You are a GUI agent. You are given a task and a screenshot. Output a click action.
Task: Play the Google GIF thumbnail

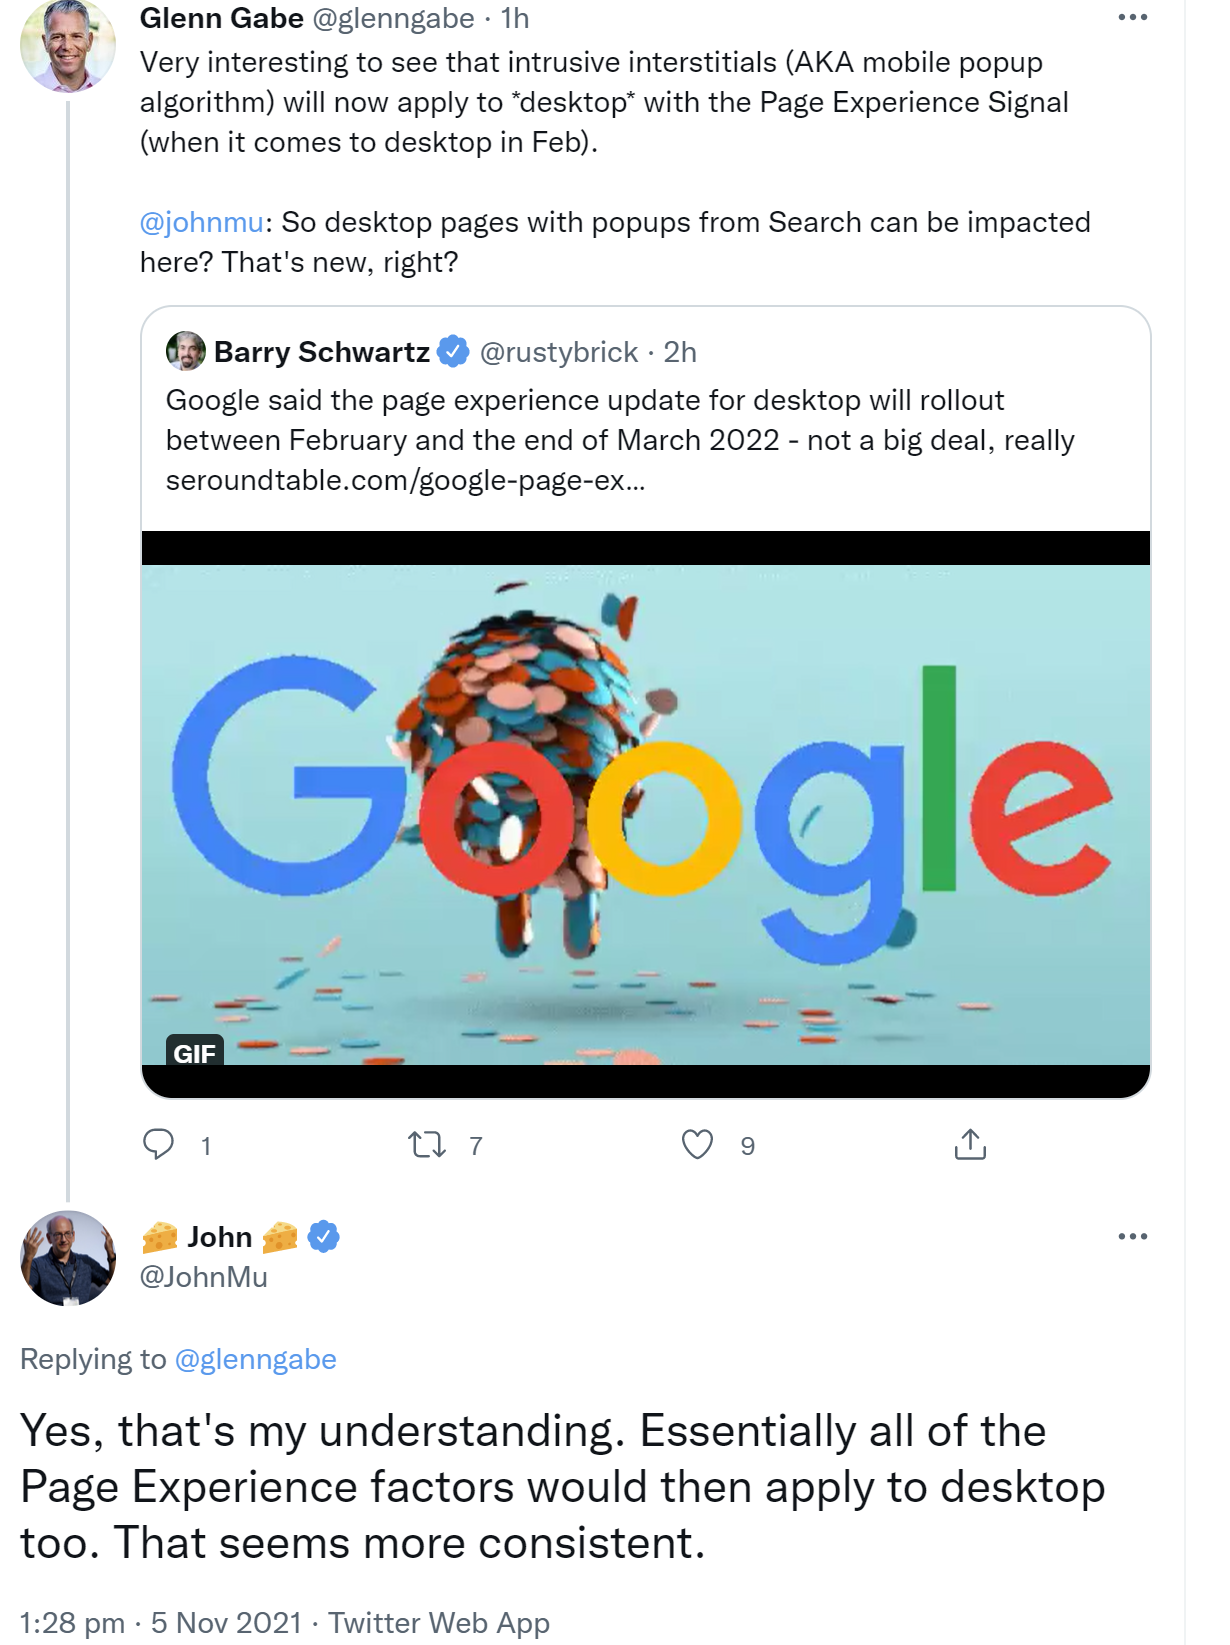(x=648, y=810)
